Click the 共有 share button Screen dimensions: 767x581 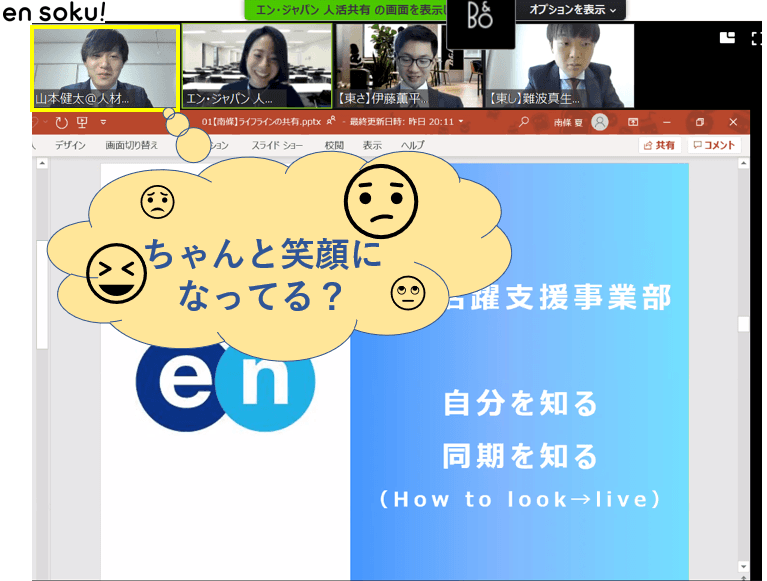point(660,145)
